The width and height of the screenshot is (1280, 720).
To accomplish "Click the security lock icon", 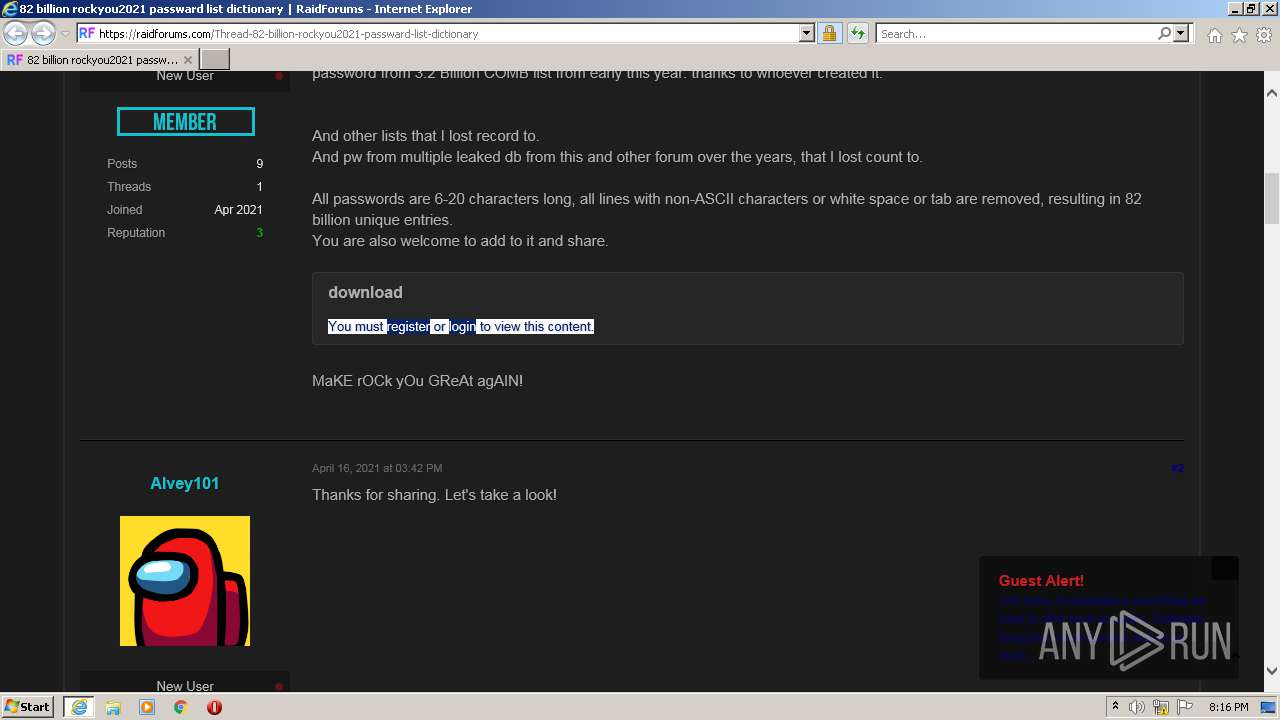I will tap(829, 33).
